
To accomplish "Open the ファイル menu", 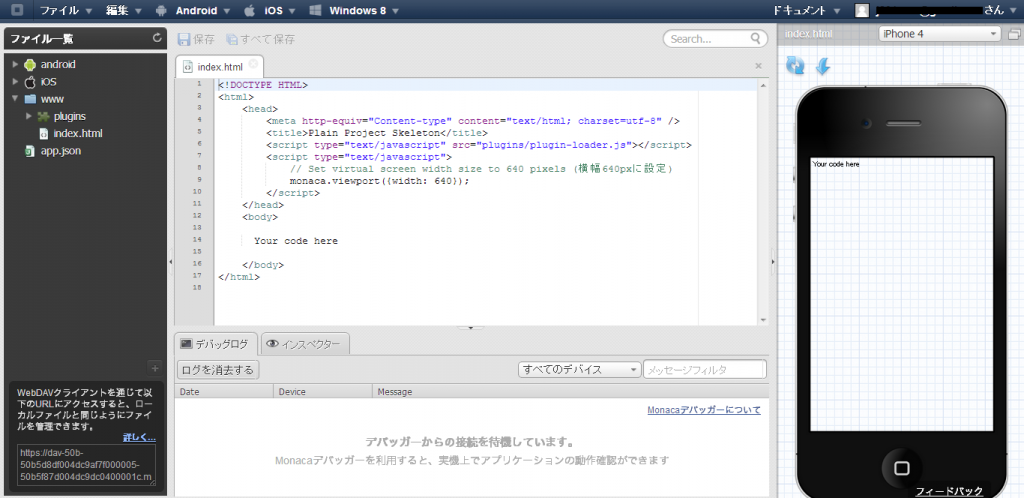I will pos(66,10).
